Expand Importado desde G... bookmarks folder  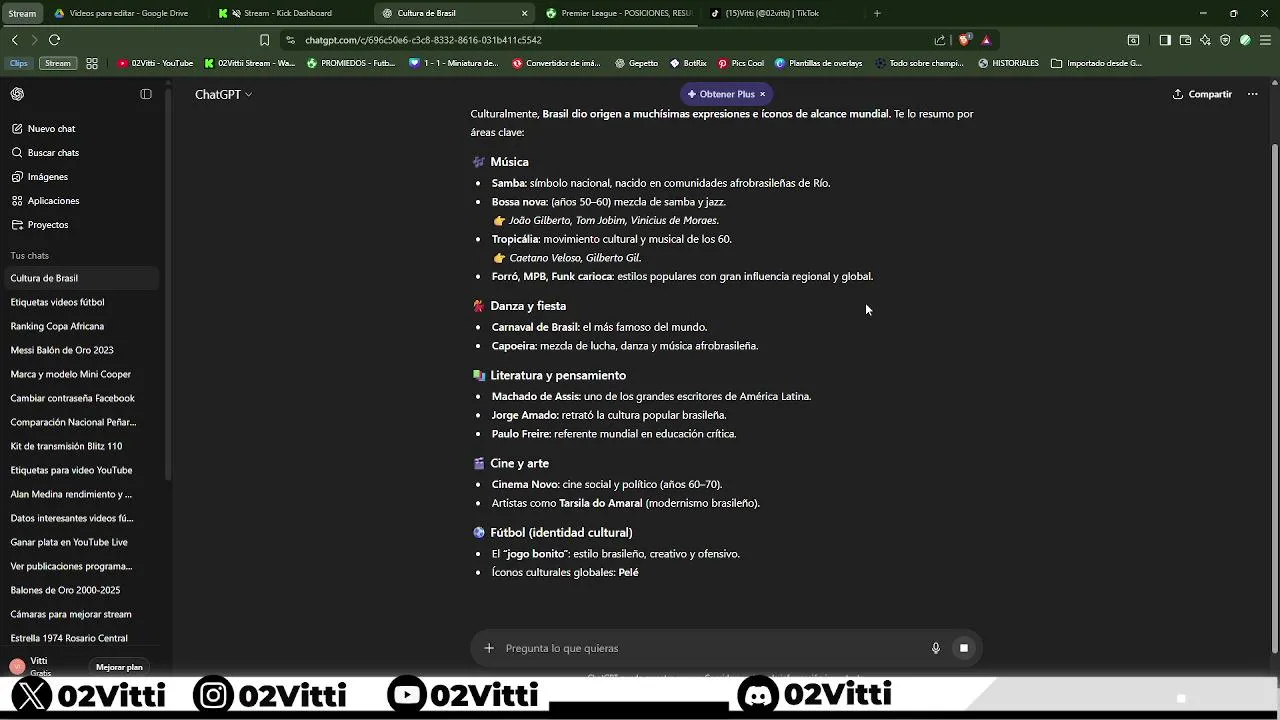pos(1096,63)
